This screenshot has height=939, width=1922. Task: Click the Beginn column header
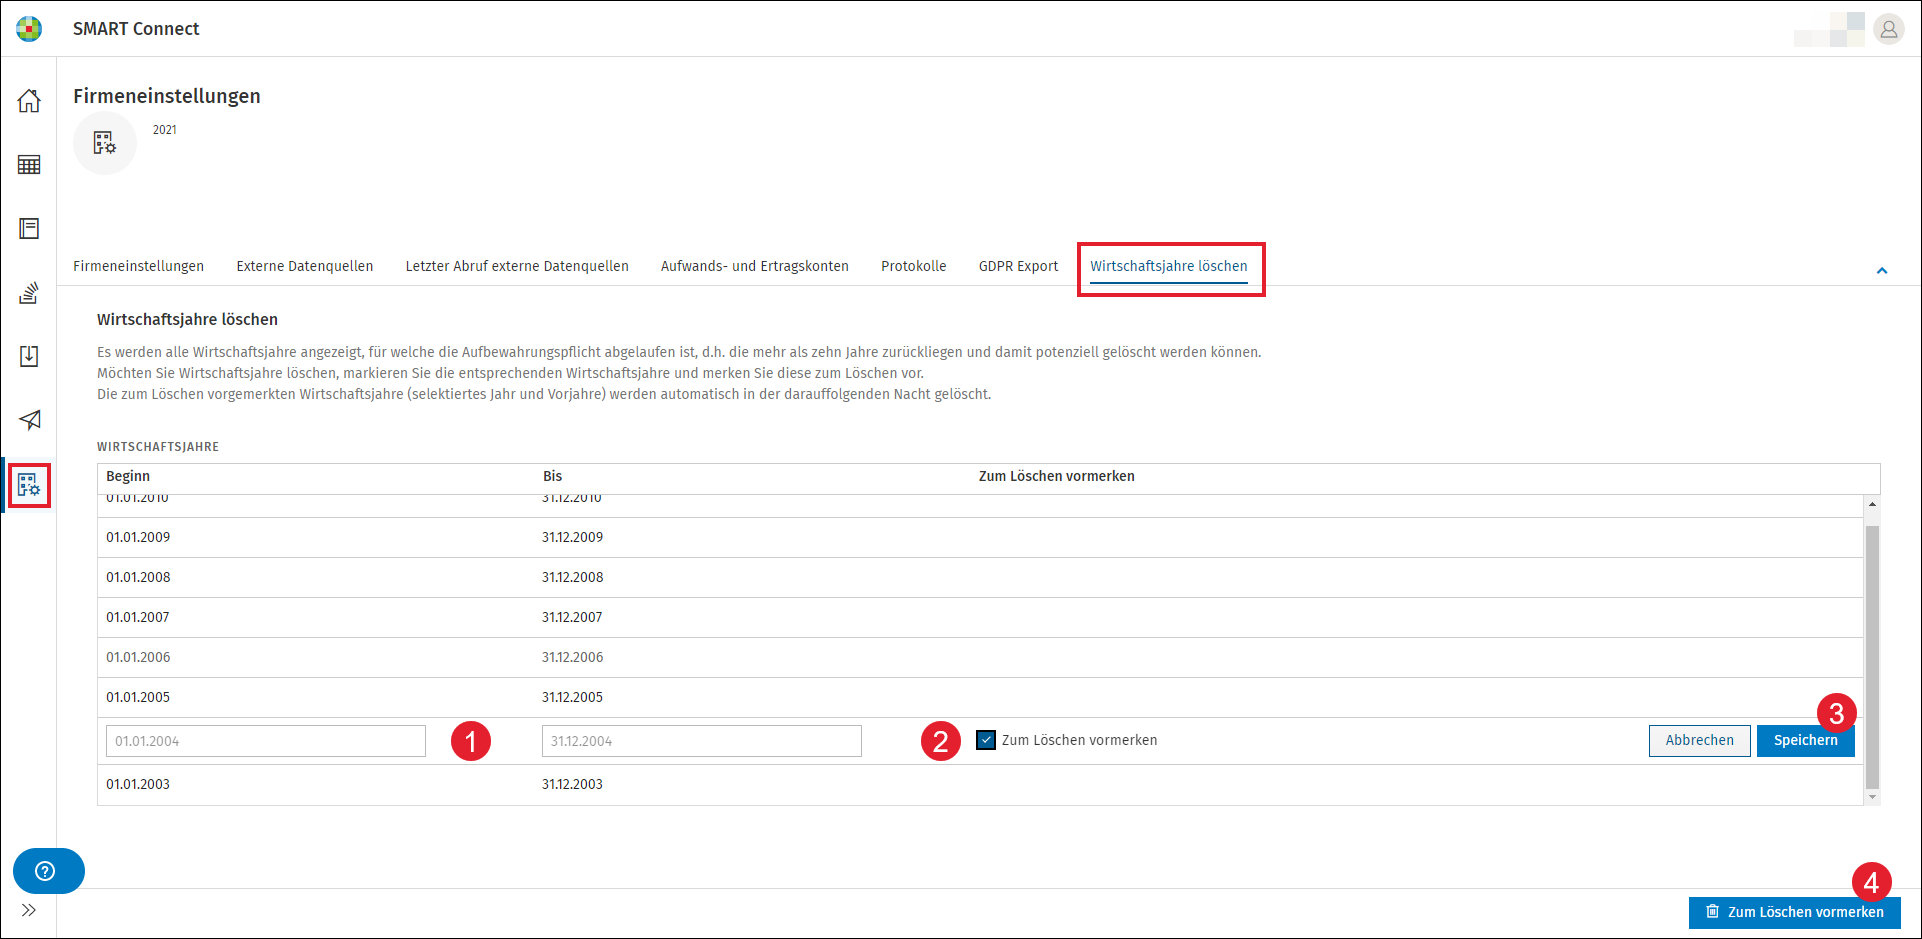(x=128, y=476)
